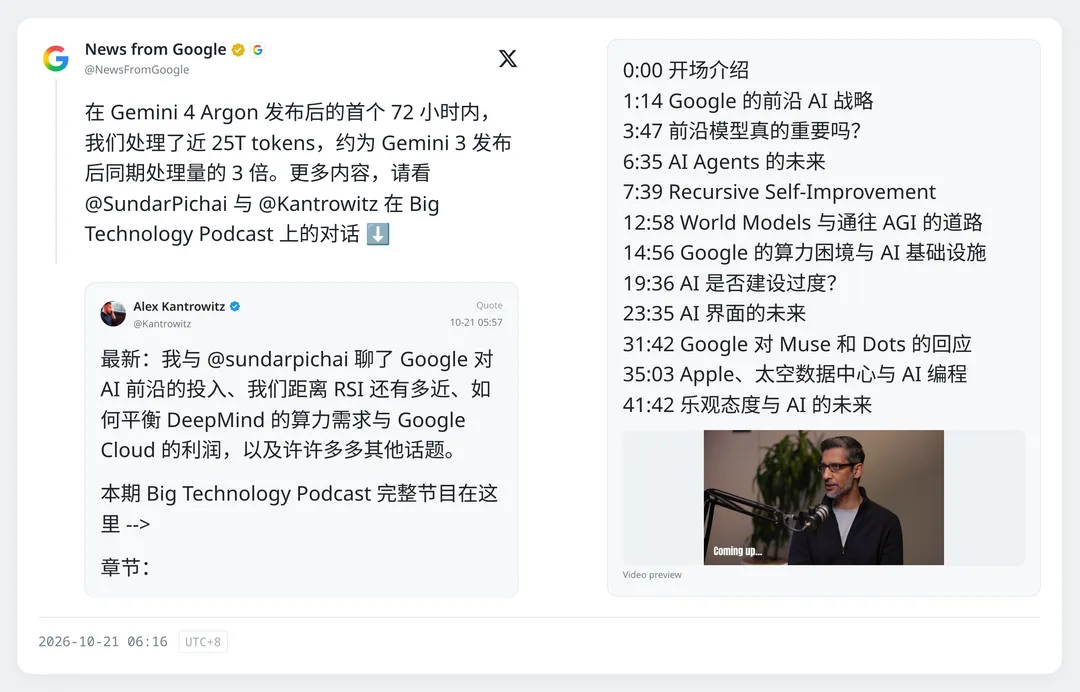
Task: Click the Google G profile avatar
Action: coord(56,59)
